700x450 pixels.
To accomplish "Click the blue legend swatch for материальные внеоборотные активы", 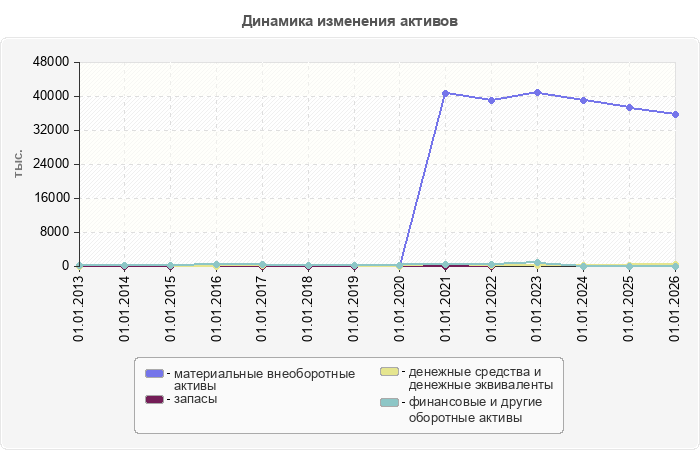I will pos(154,374).
